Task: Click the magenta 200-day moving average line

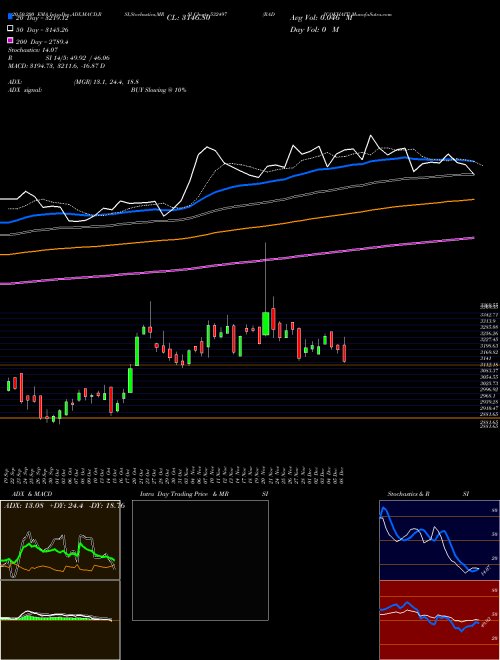Action: coord(236,263)
